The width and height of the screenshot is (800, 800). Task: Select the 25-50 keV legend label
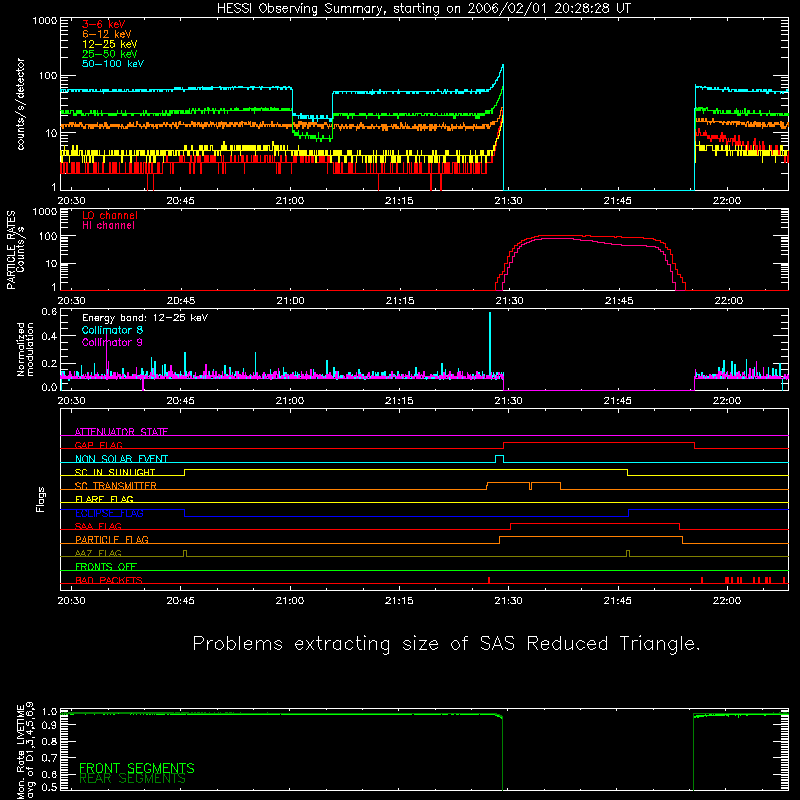point(110,54)
